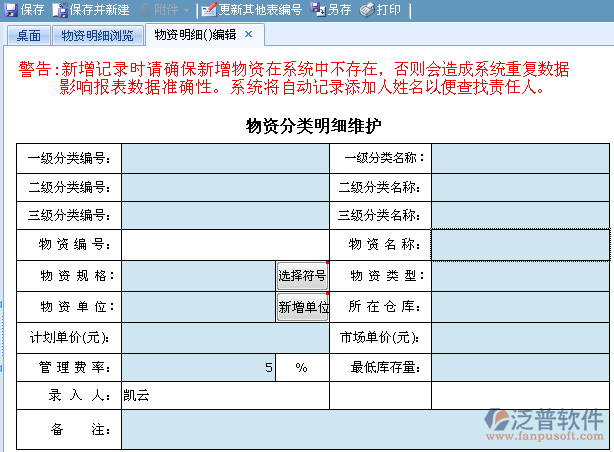Click the 备注 remarks text field
Image resolution: width=614 pixels, height=452 pixels.
pos(364,430)
